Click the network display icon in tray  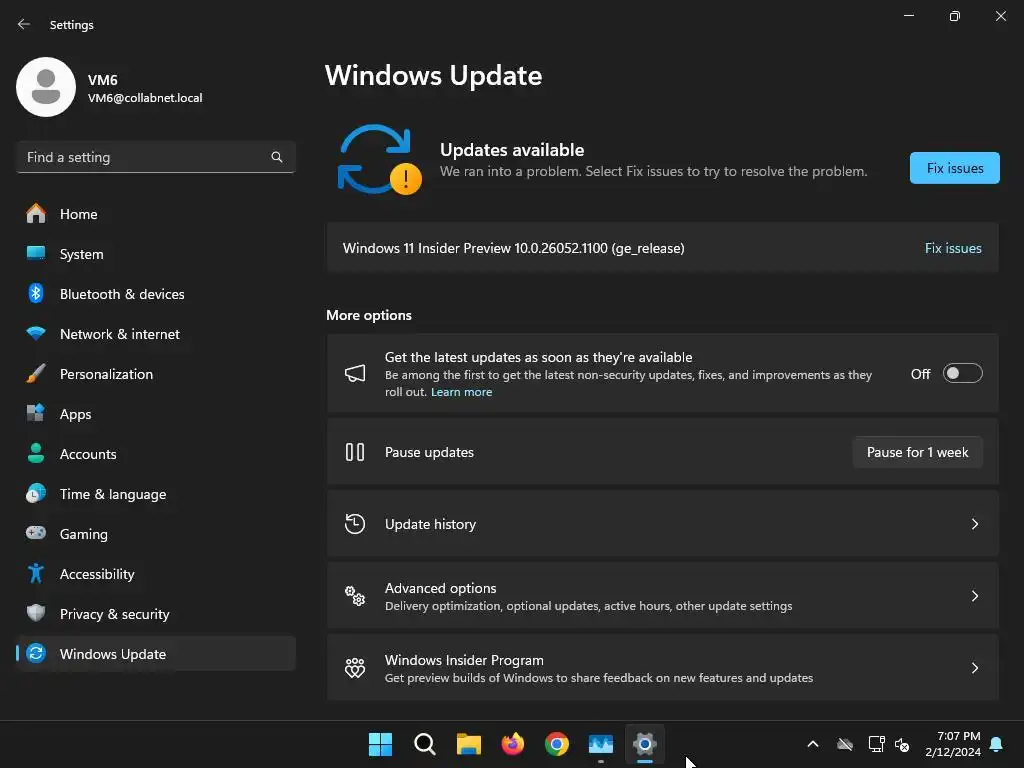876,744
